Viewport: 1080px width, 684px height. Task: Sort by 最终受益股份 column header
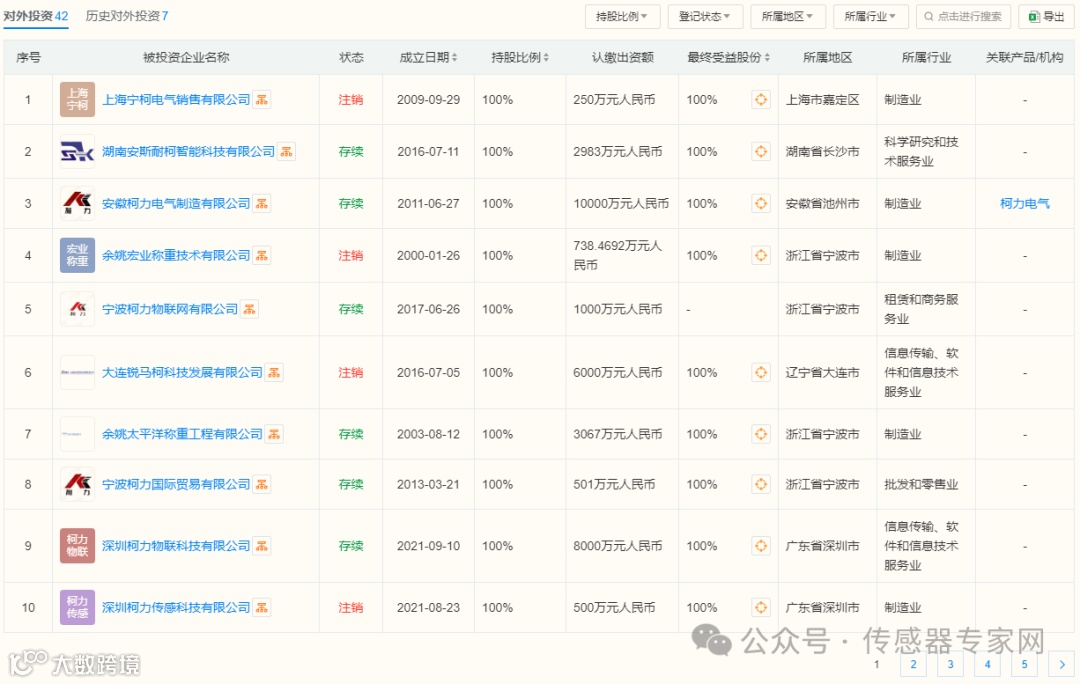[x=728, y=57]
